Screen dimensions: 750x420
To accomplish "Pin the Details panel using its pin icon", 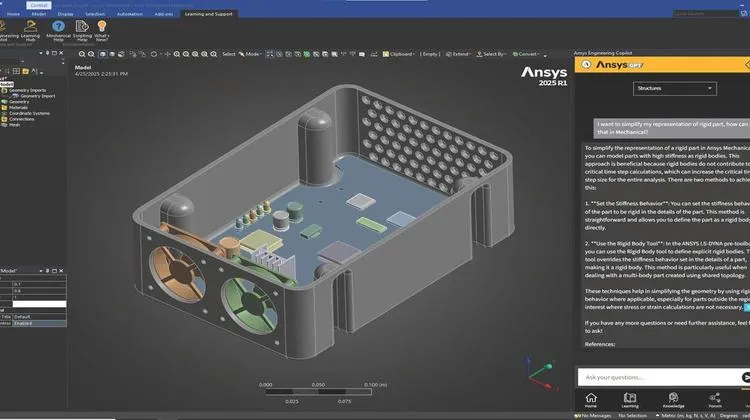I will tap(47, 271).
